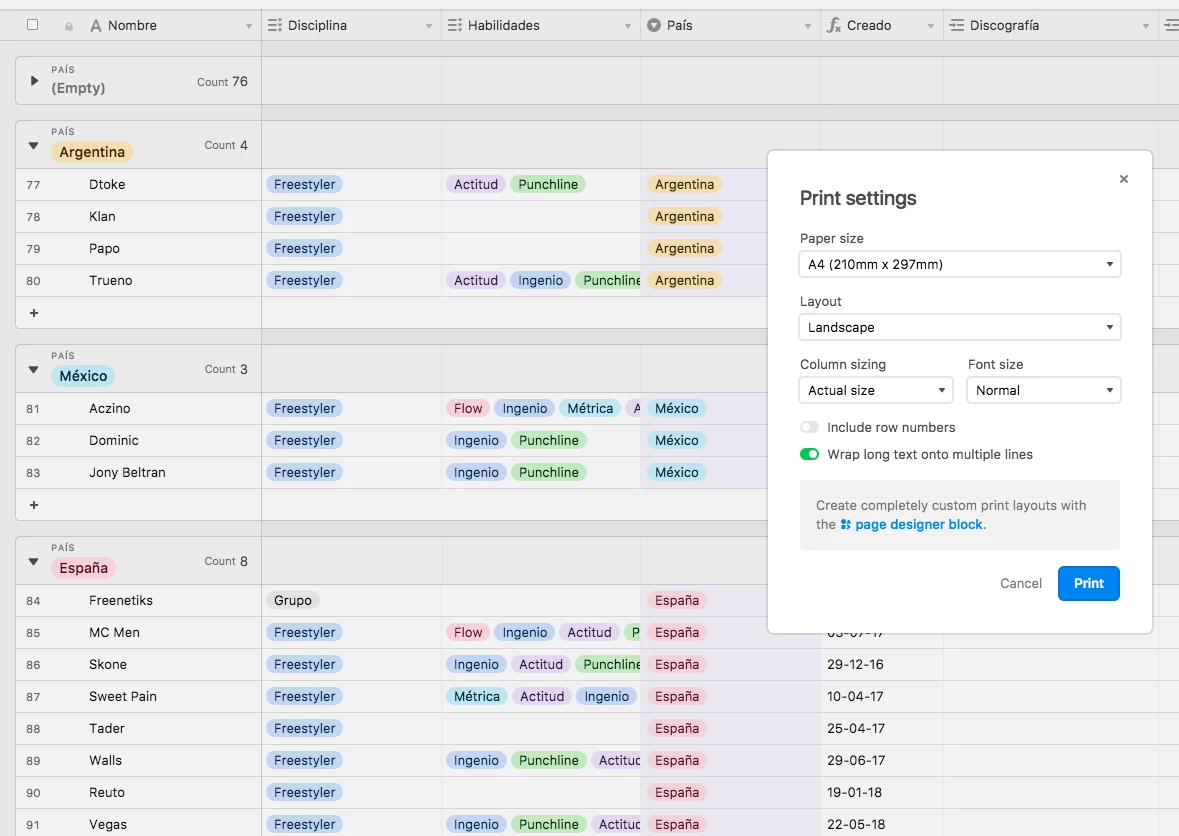Viewport: 1179px width, 836px height.
Task: Add a row to the Argentina group
Action: [34, 313]
